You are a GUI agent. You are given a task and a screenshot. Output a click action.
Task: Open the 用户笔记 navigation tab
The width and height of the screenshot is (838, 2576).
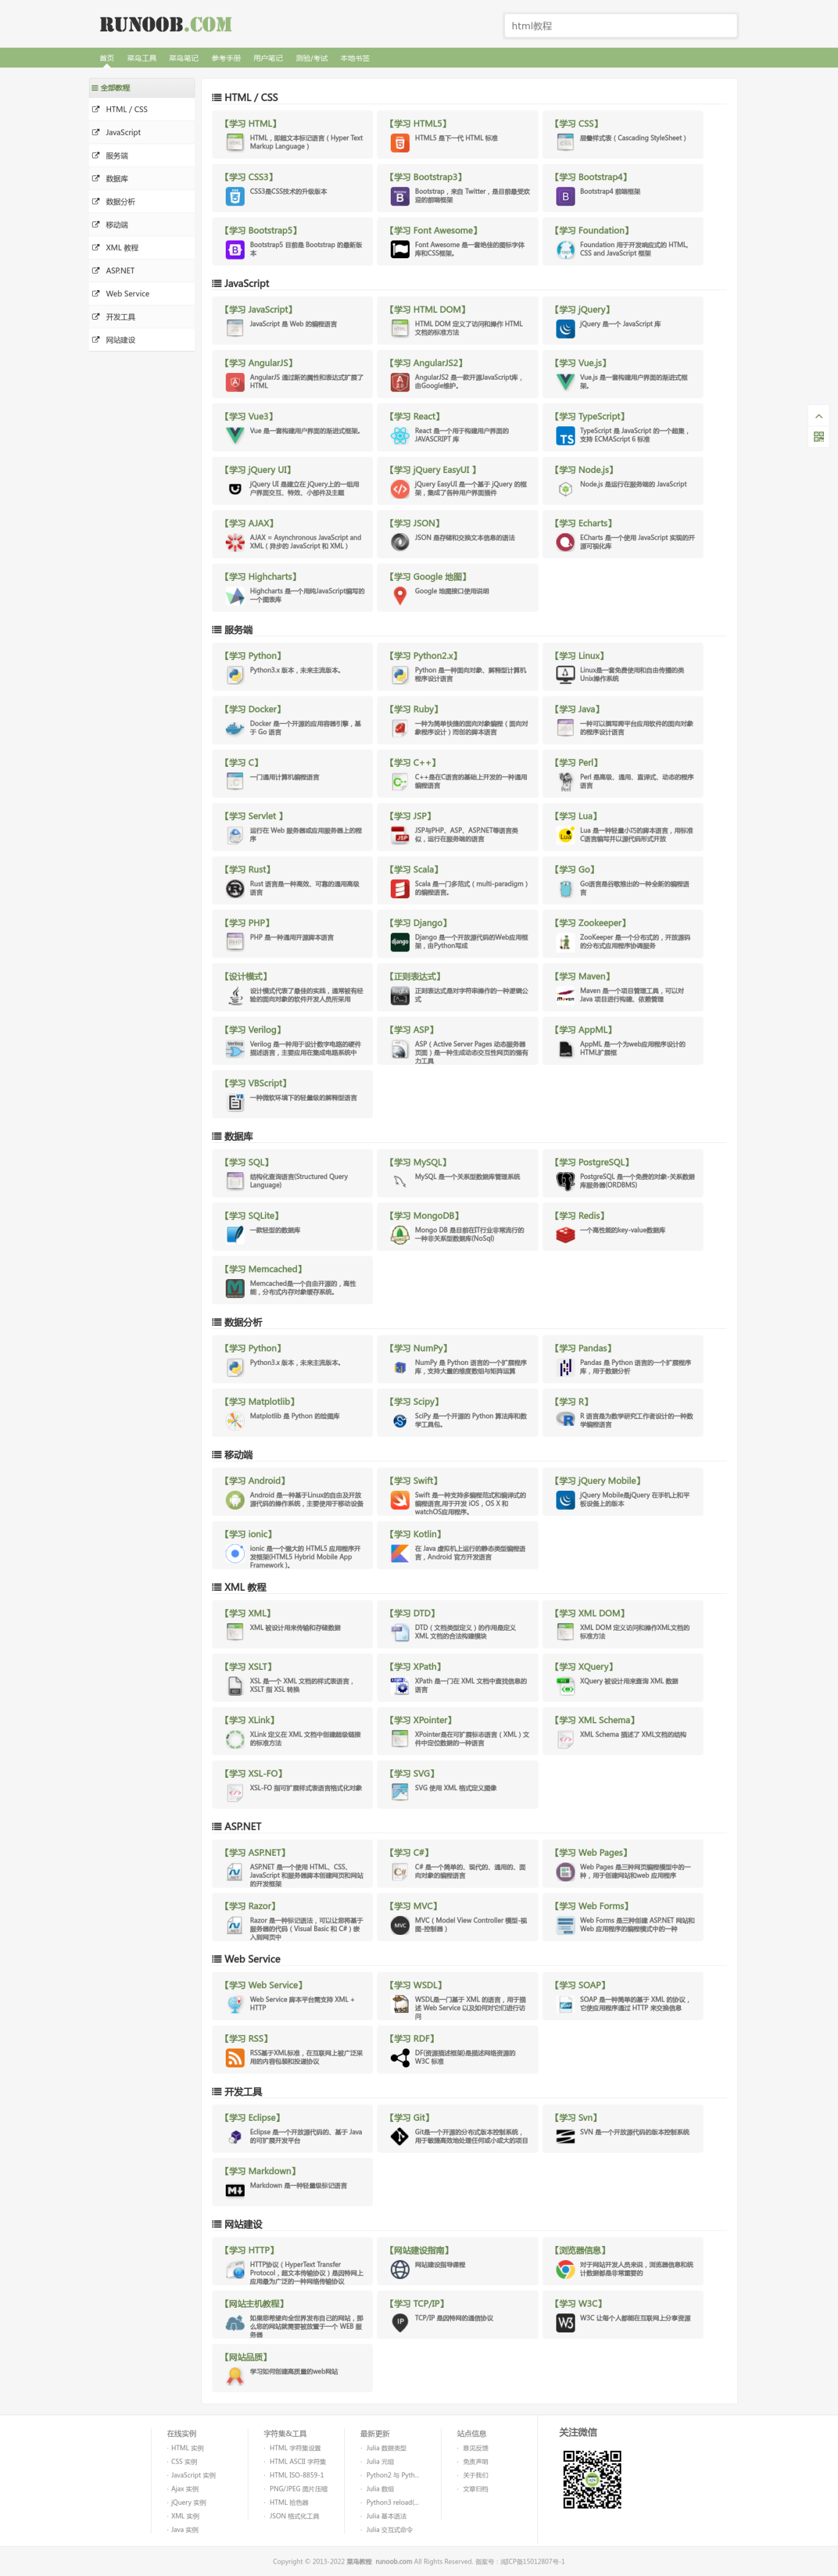pos(268,58)
